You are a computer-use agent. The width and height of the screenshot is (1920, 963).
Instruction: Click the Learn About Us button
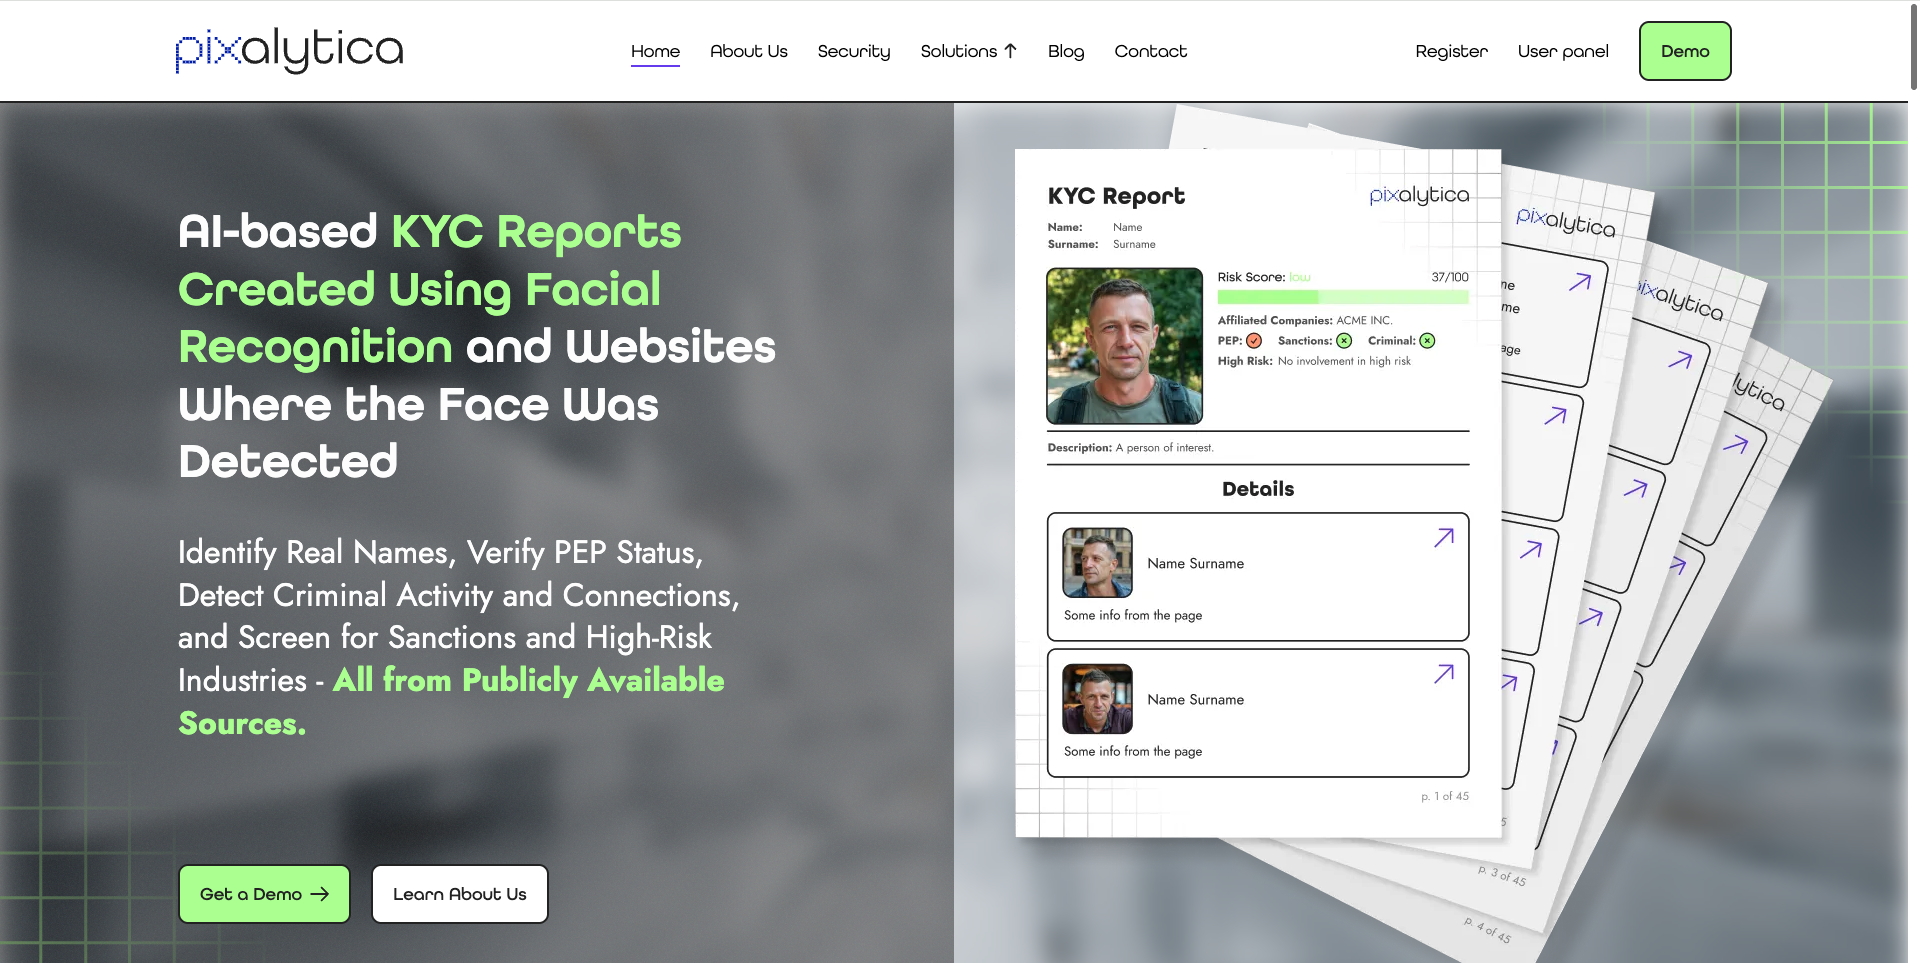click(x=459, y=894)
